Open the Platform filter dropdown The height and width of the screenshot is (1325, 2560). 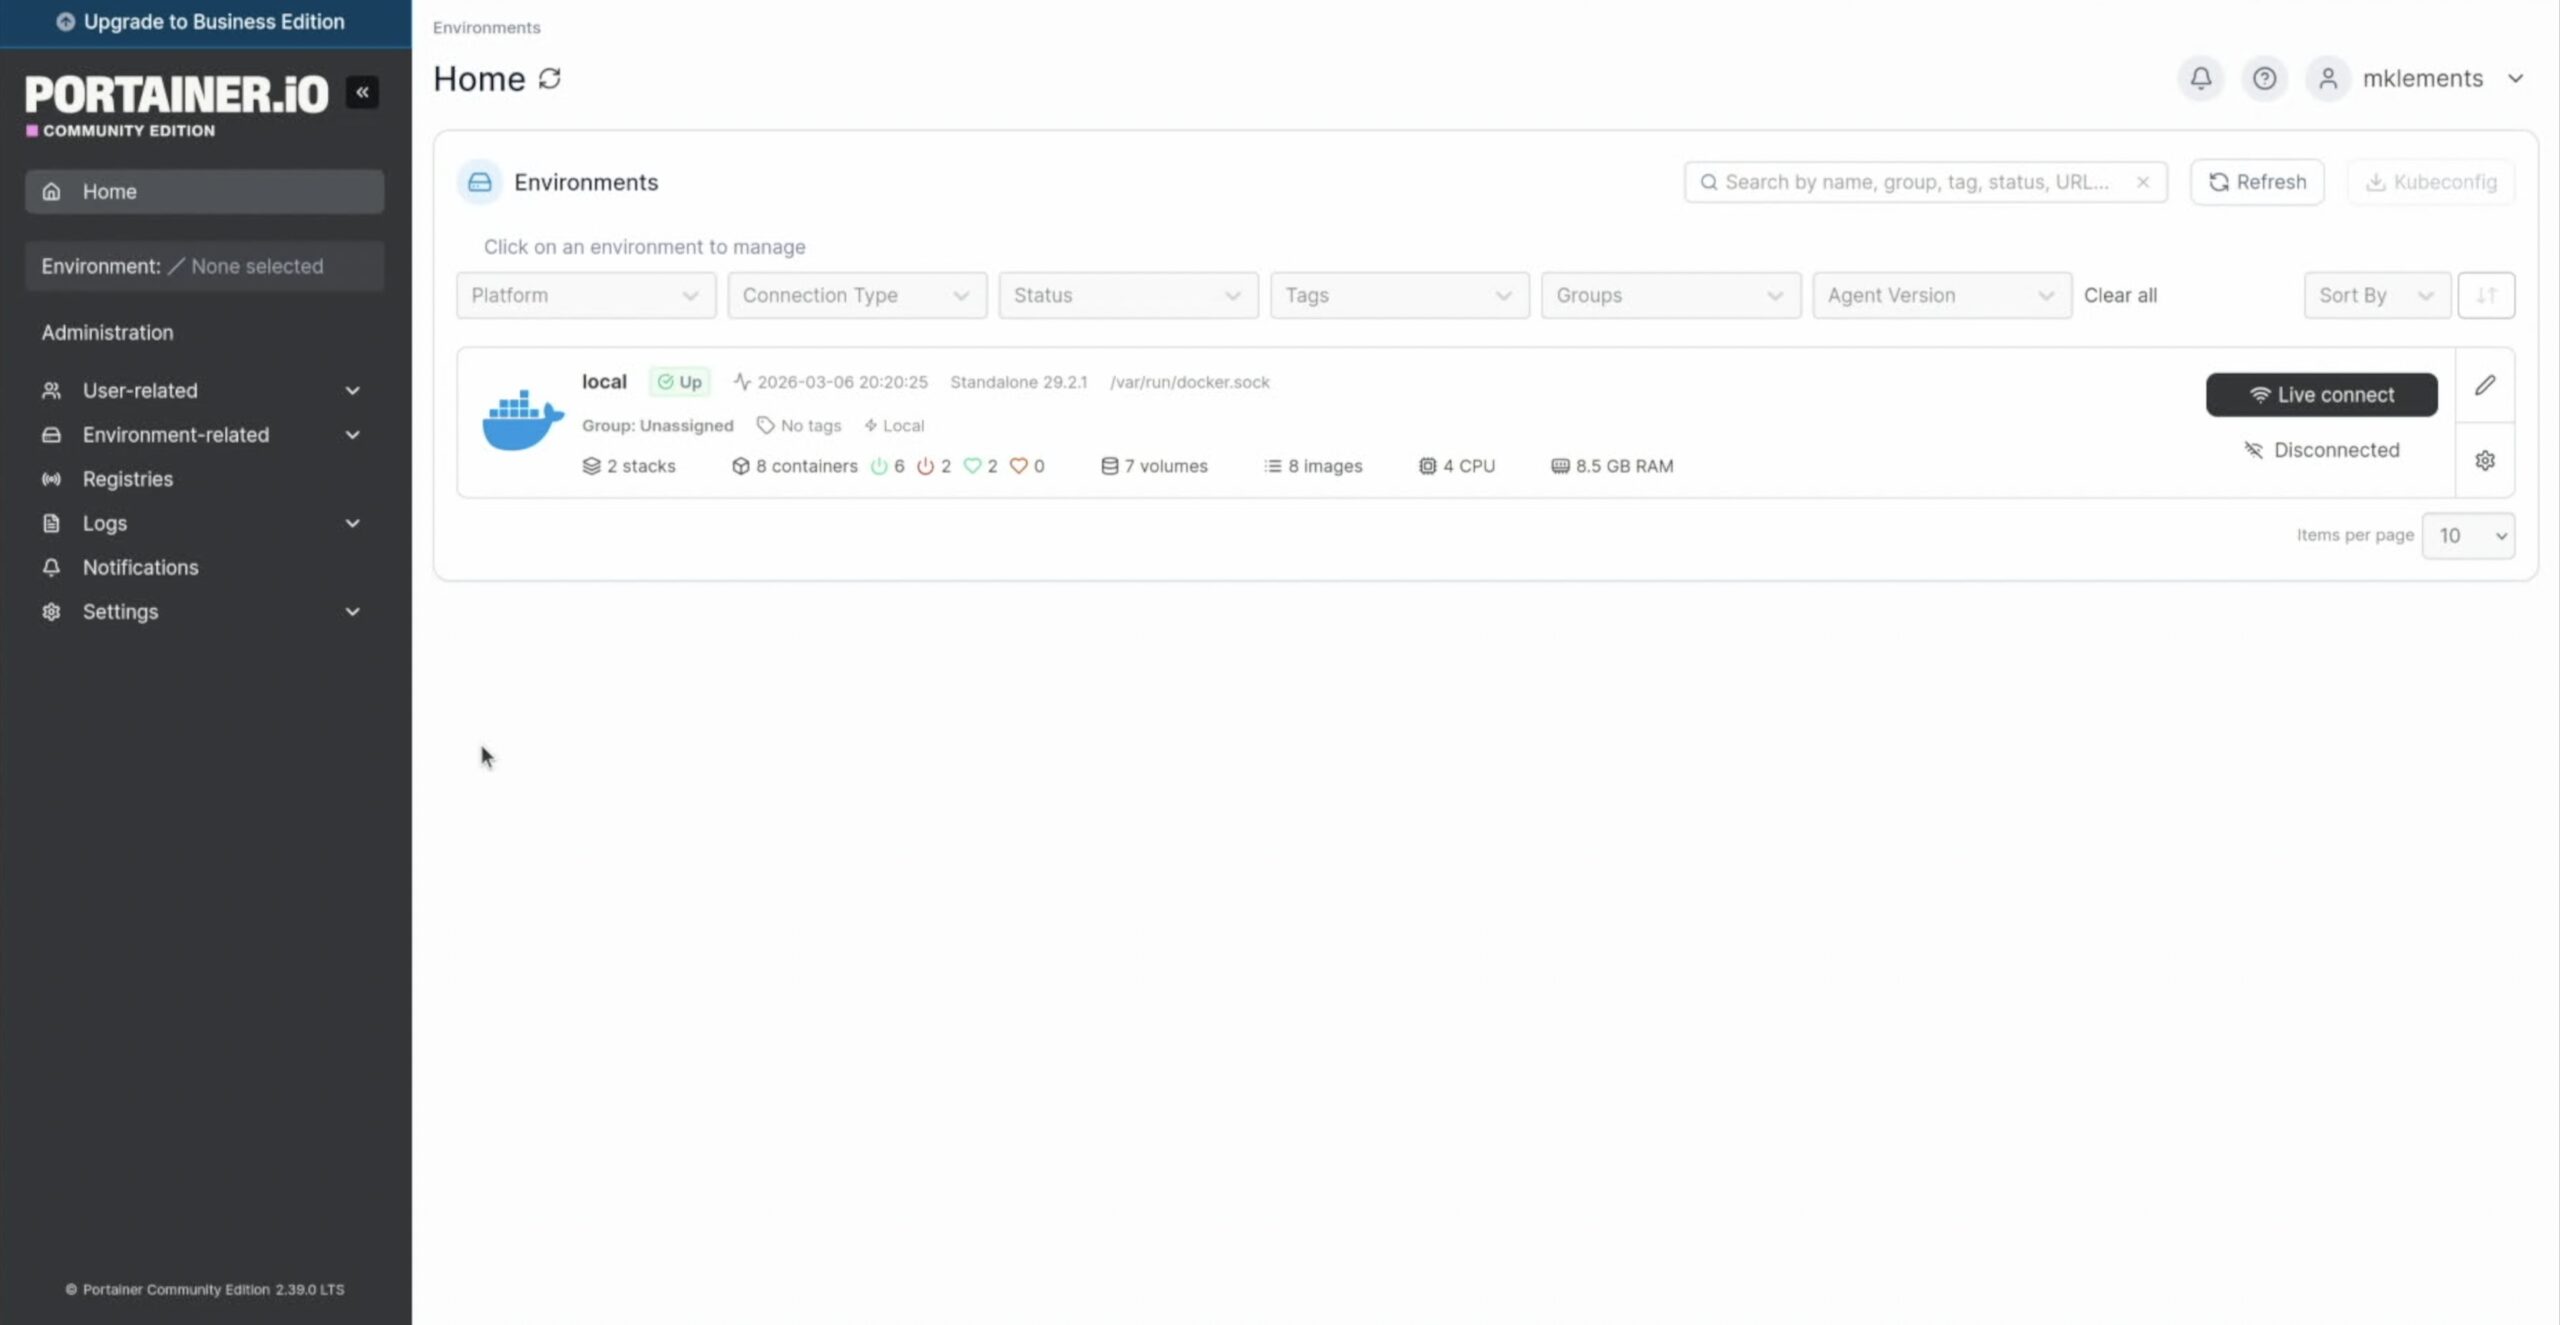(585, 295)
